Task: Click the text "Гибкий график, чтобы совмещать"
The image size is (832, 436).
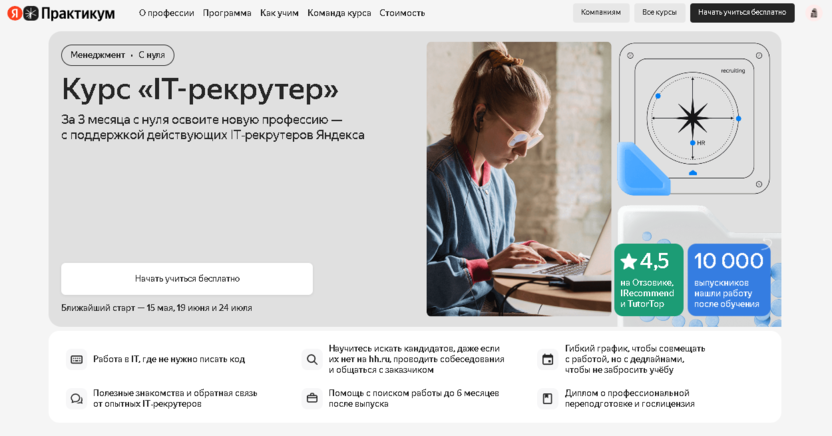Action: coord(635,348)
